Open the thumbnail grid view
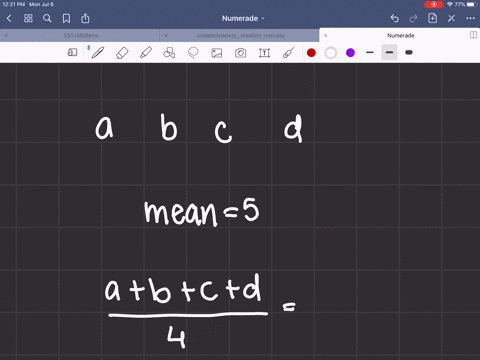 click(x=28, y=18)
